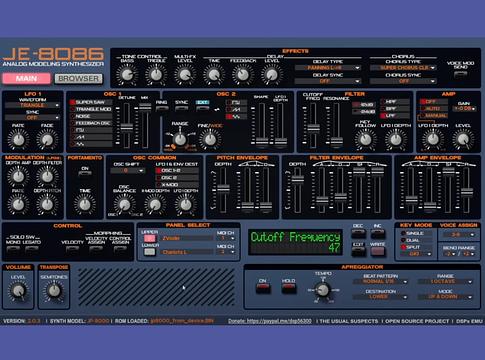Click the OSC 1 Detune slider
Screen dimensions: 485x360
point(126,126)
